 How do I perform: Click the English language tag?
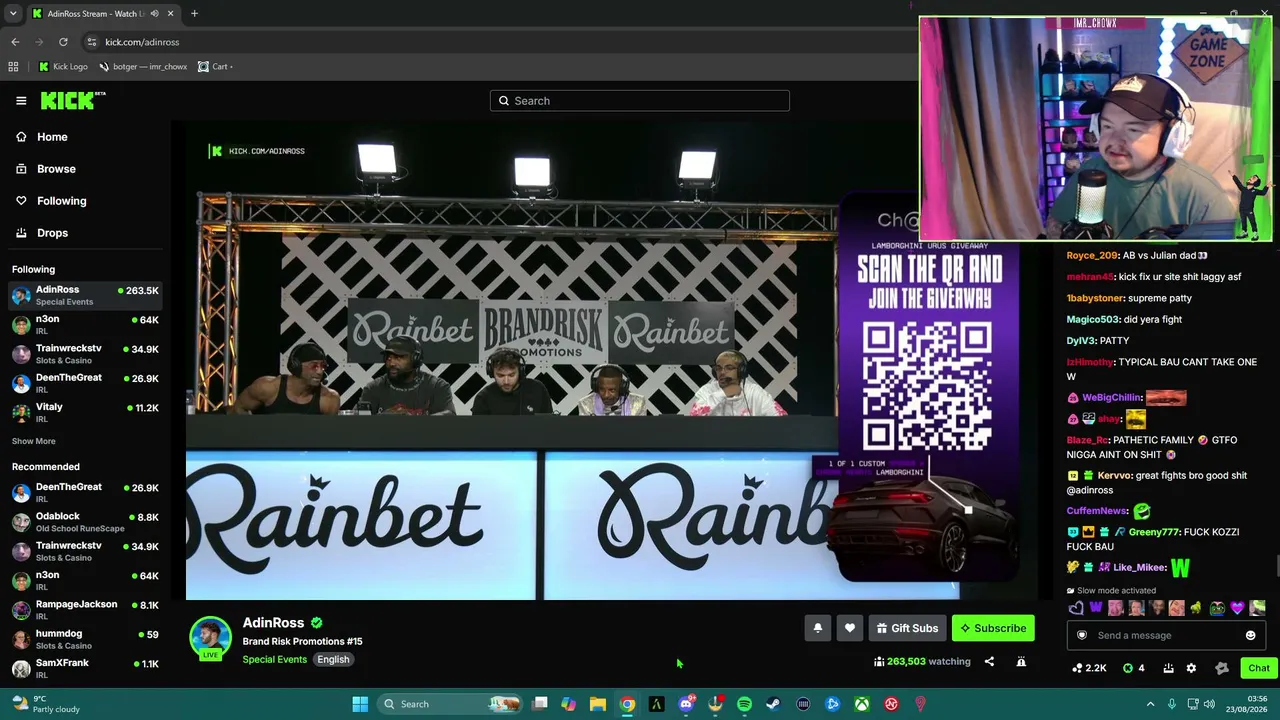333,660
